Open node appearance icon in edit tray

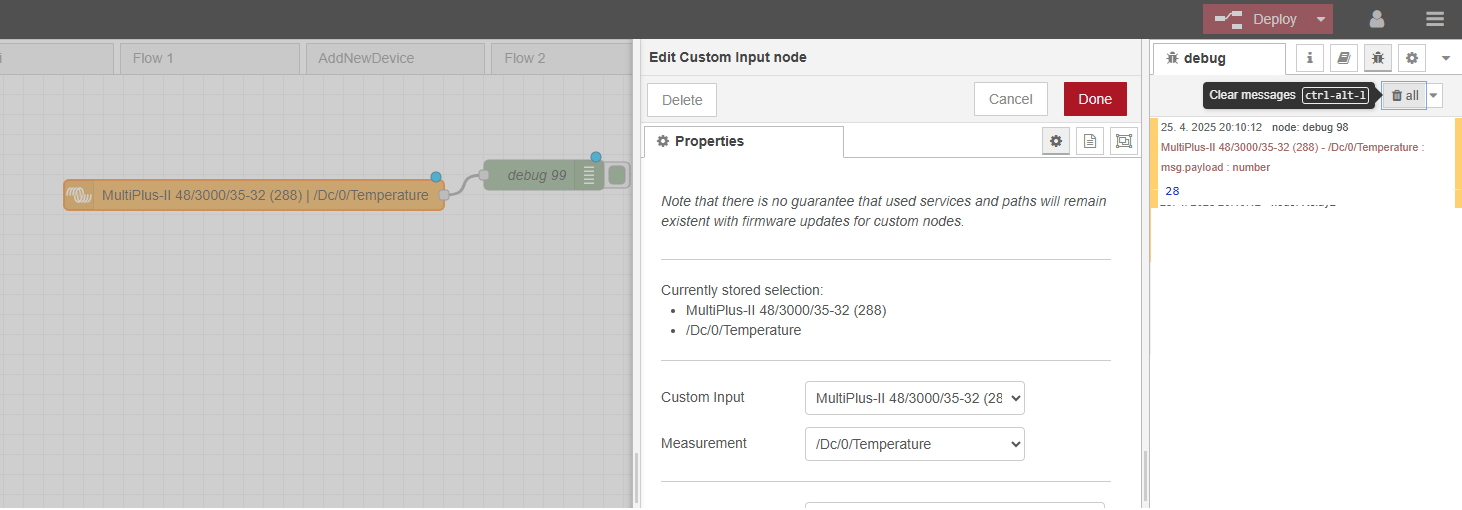pos(1124,142)
